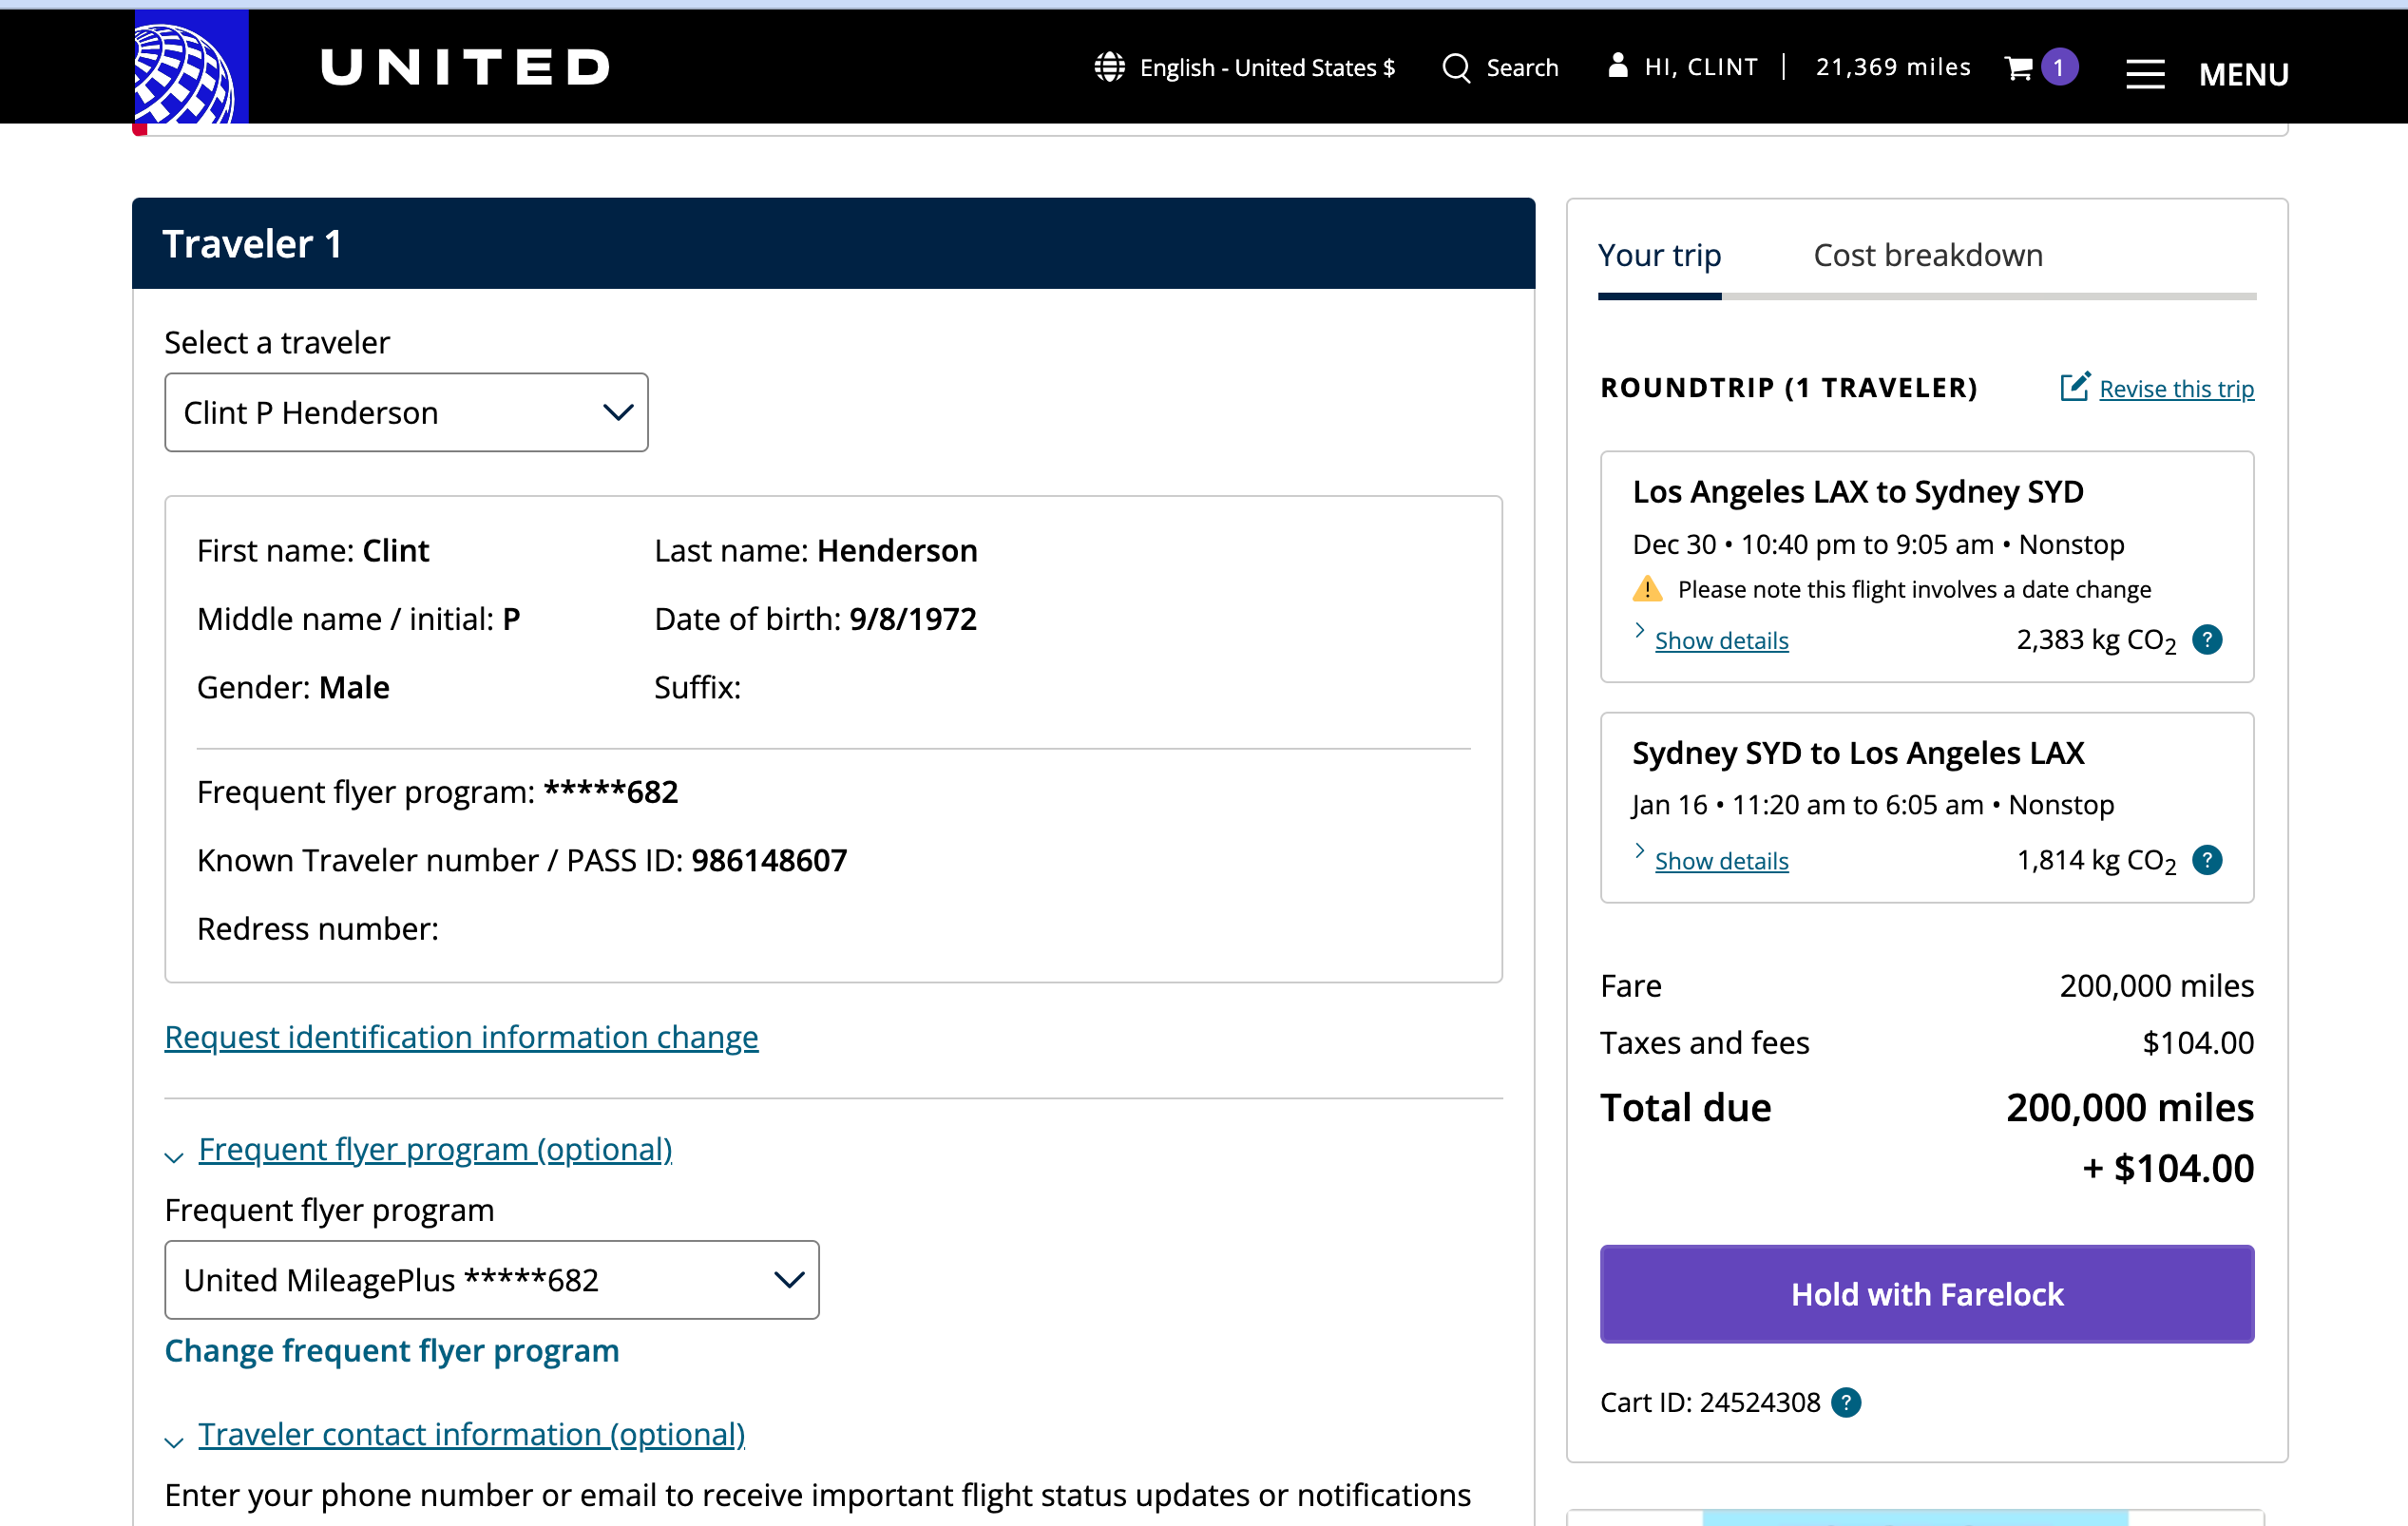
Task: Click Request identification information change link
Action: tap(461, 1037)
